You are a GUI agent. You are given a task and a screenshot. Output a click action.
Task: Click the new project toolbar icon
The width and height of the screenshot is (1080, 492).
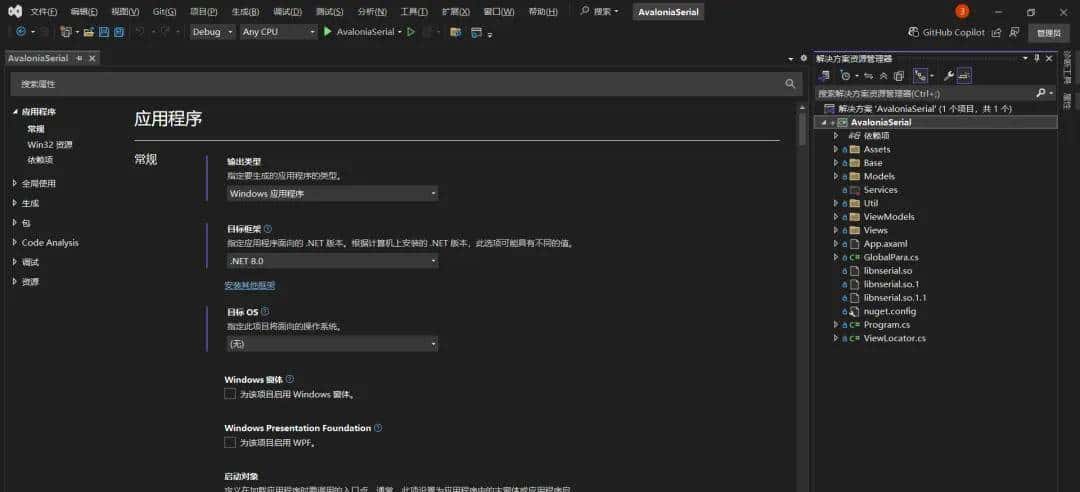click(x=66, y=32)
